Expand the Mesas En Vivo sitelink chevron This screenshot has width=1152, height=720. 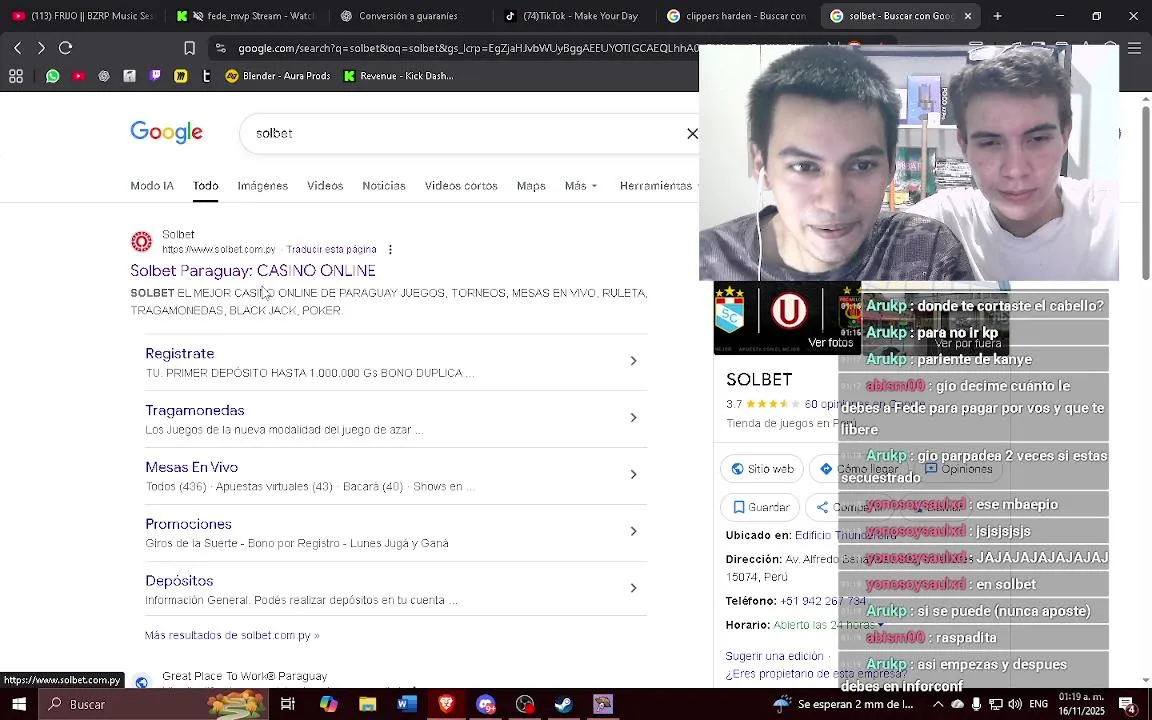click(x=633, y=475)
